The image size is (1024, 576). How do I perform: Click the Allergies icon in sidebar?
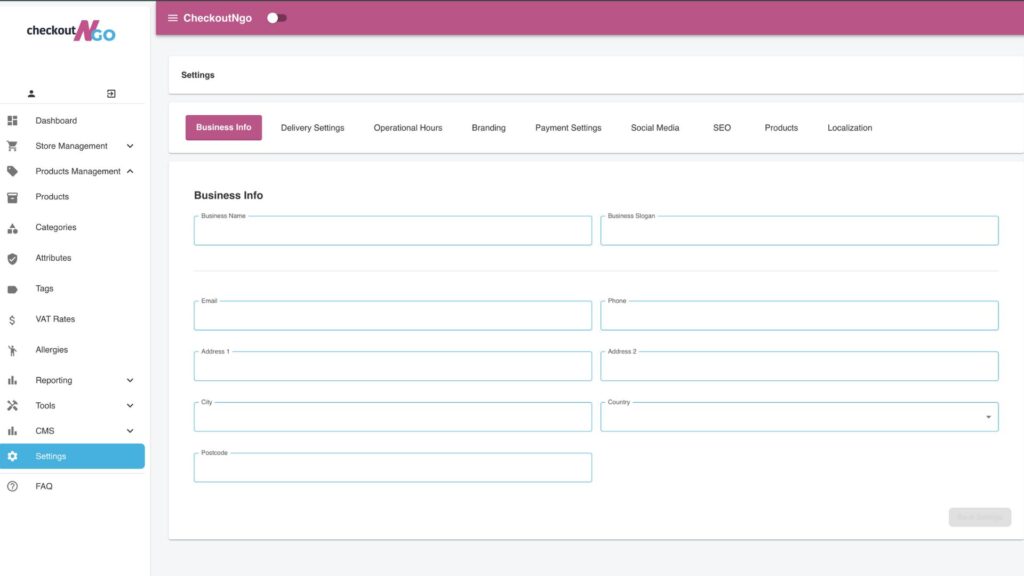coord(13,351)
